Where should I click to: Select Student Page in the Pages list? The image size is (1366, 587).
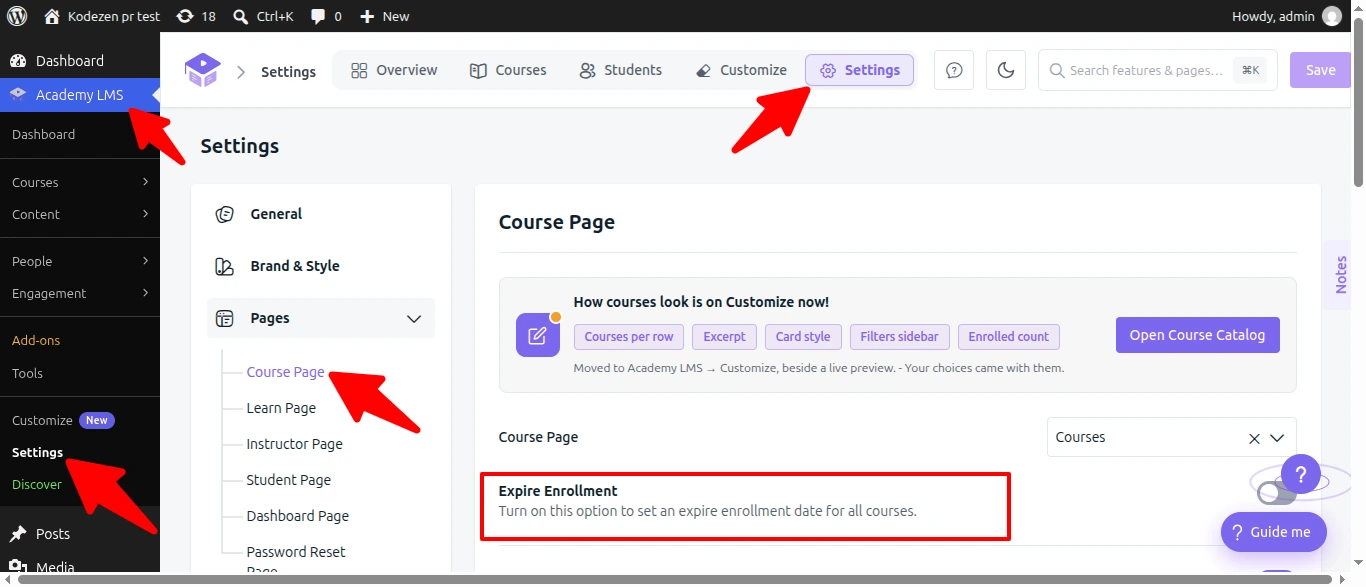point(288,480)
